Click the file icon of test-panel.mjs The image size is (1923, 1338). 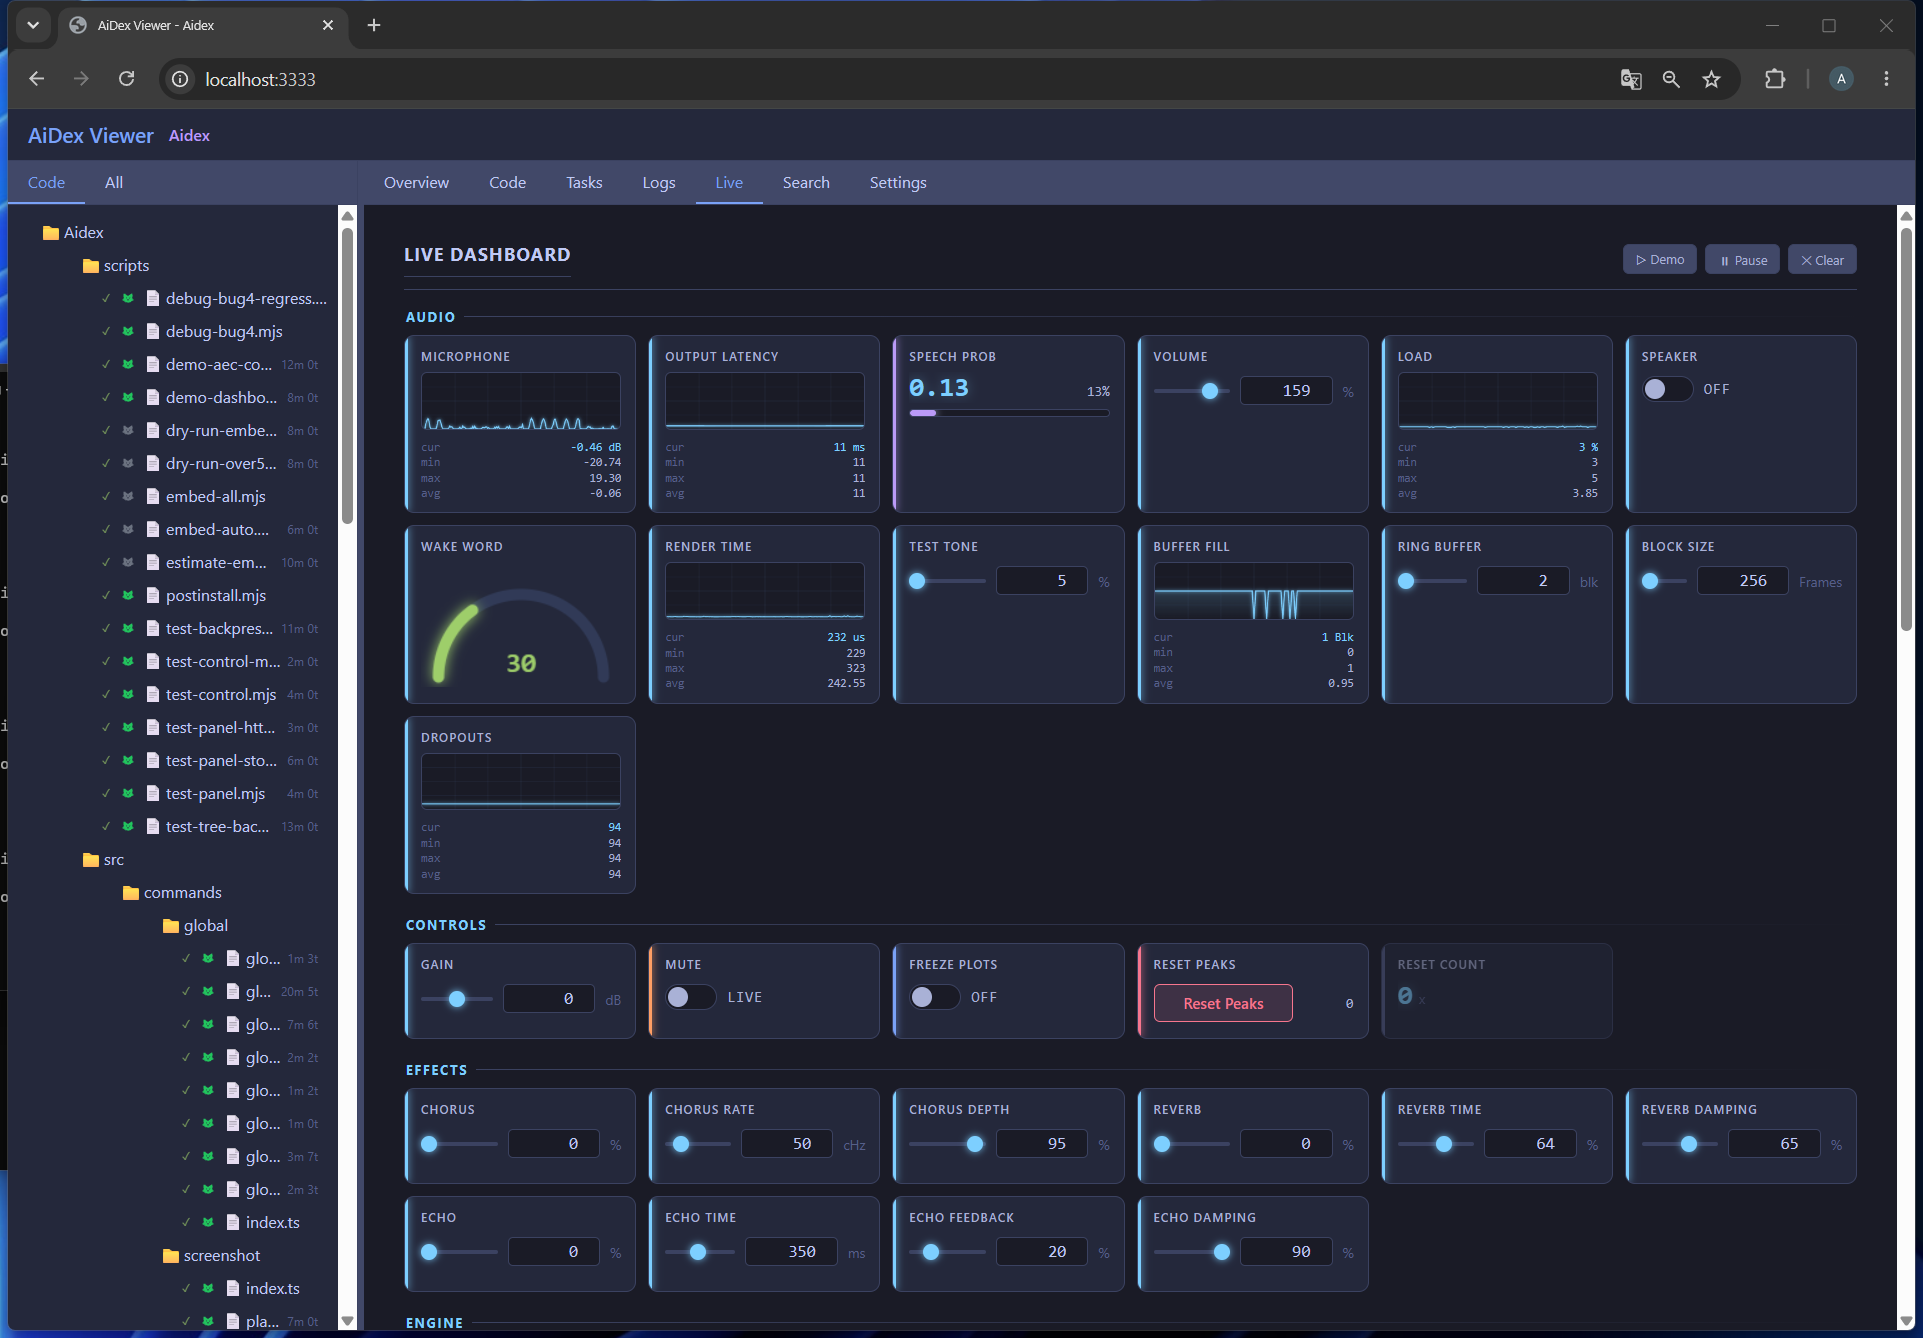pyautogui.click(x=153, y=794)
